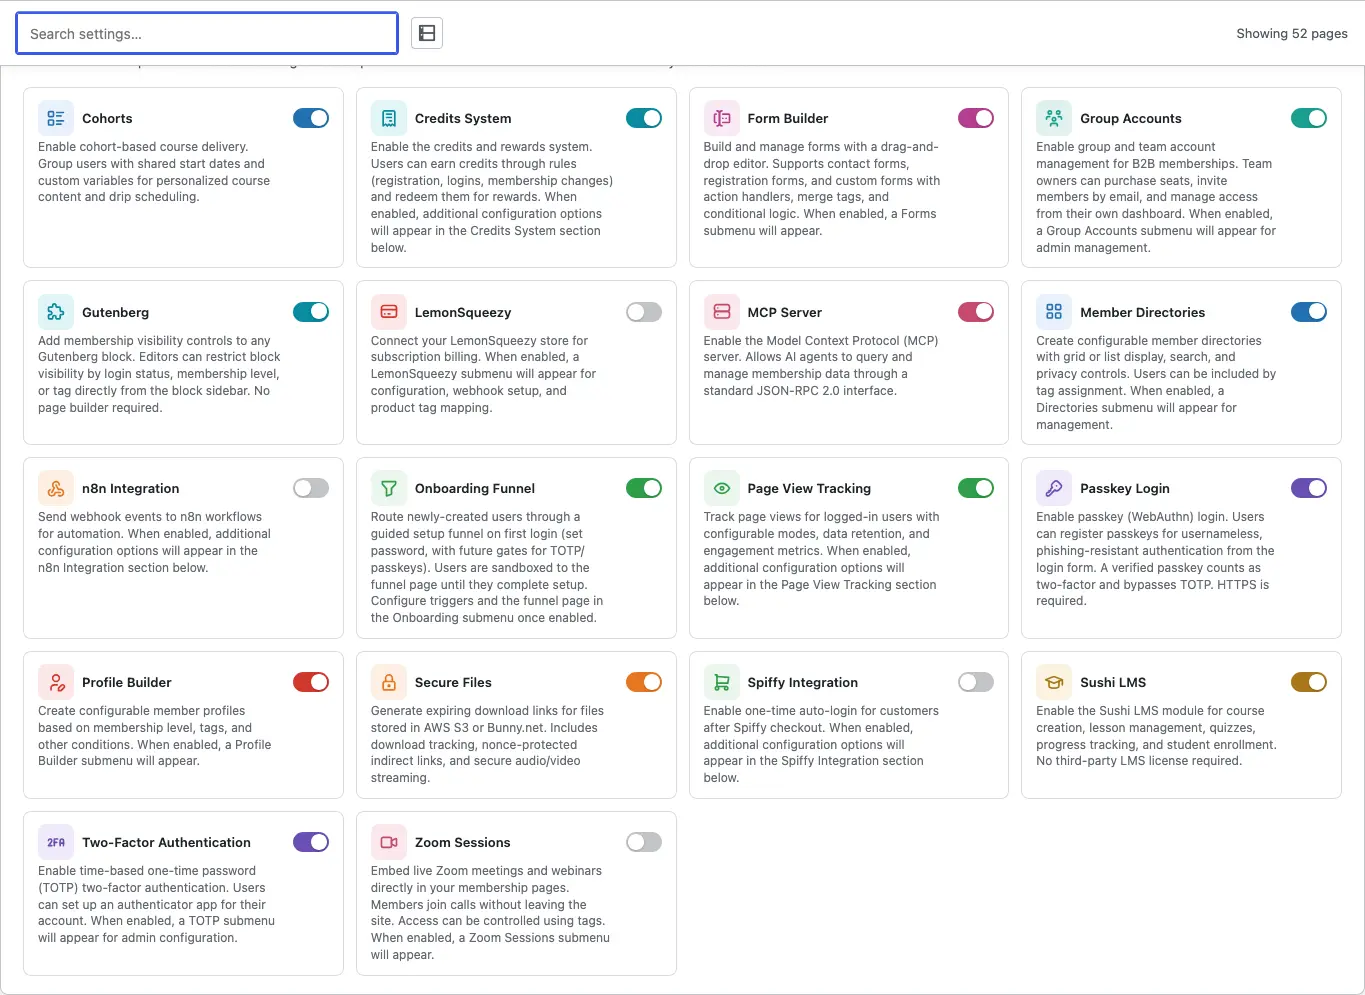Click the Member Directories grid icon

[x=1054, y=312]
